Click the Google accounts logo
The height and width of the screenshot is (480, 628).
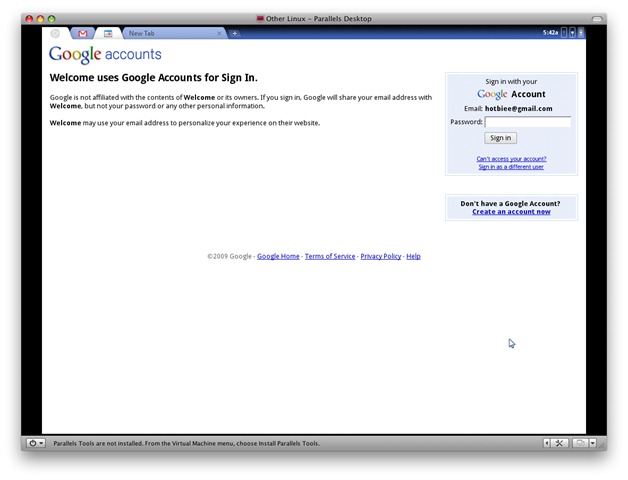click(105, 56)
